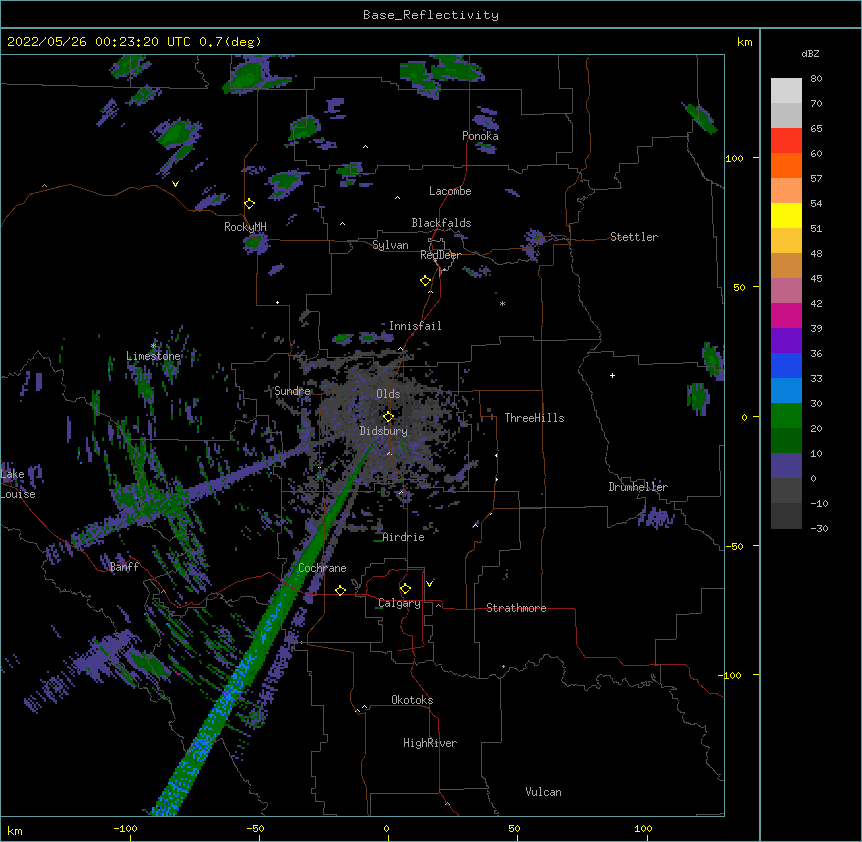Click the Limestone label

pyautogui.click(x=153, y=356)
